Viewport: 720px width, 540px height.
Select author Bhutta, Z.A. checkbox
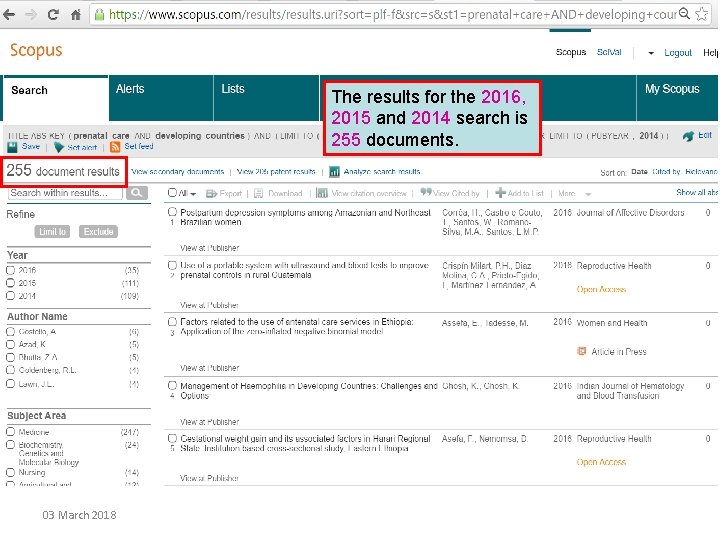coord(11,357)
